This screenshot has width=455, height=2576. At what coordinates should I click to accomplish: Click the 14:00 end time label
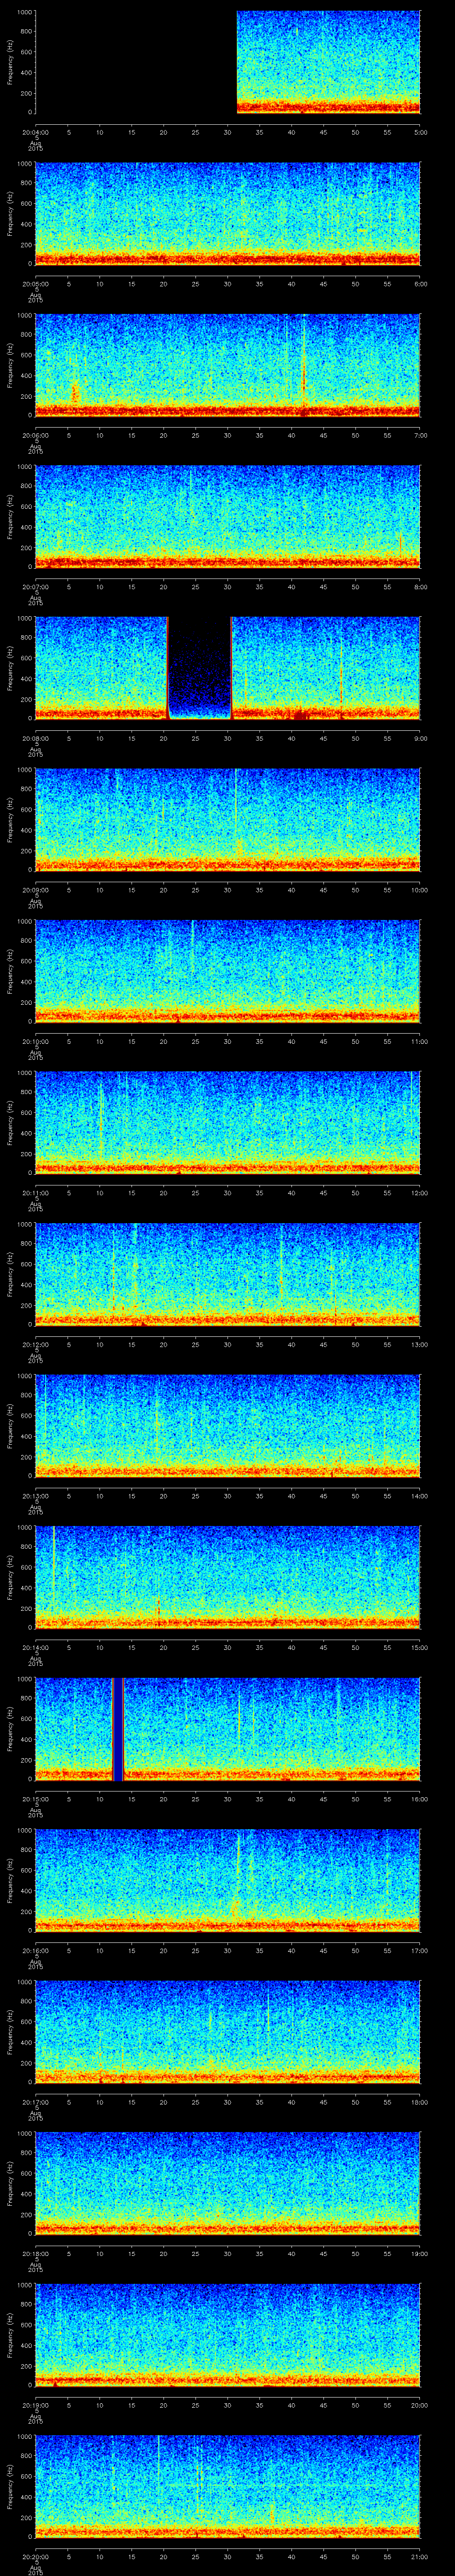tap(420, 1495)
